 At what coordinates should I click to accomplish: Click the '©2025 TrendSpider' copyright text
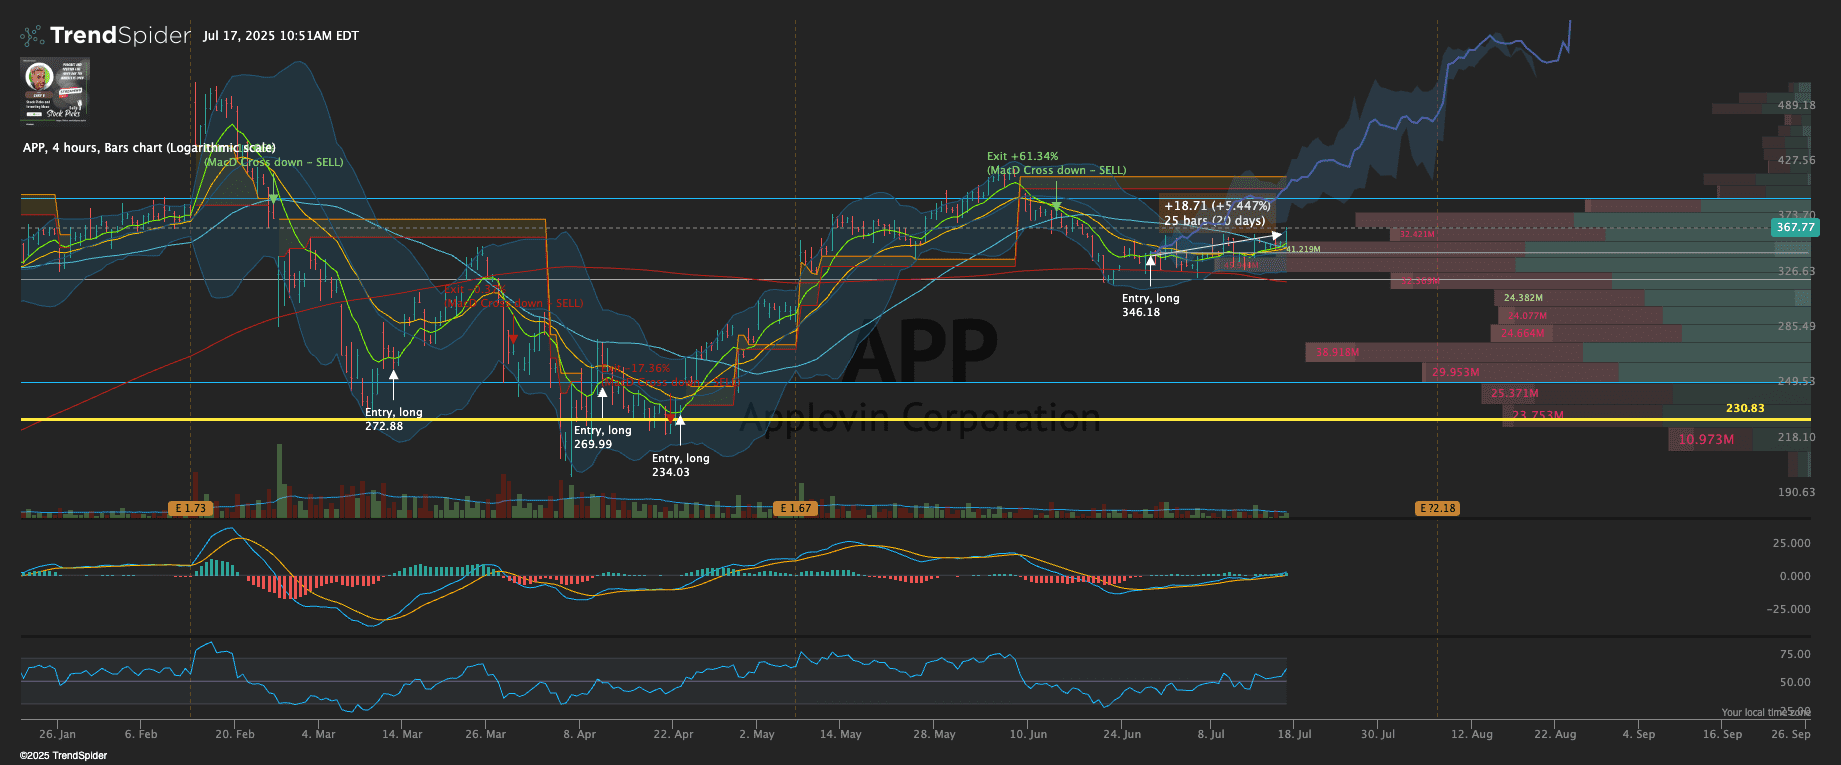tap(63, 756)
